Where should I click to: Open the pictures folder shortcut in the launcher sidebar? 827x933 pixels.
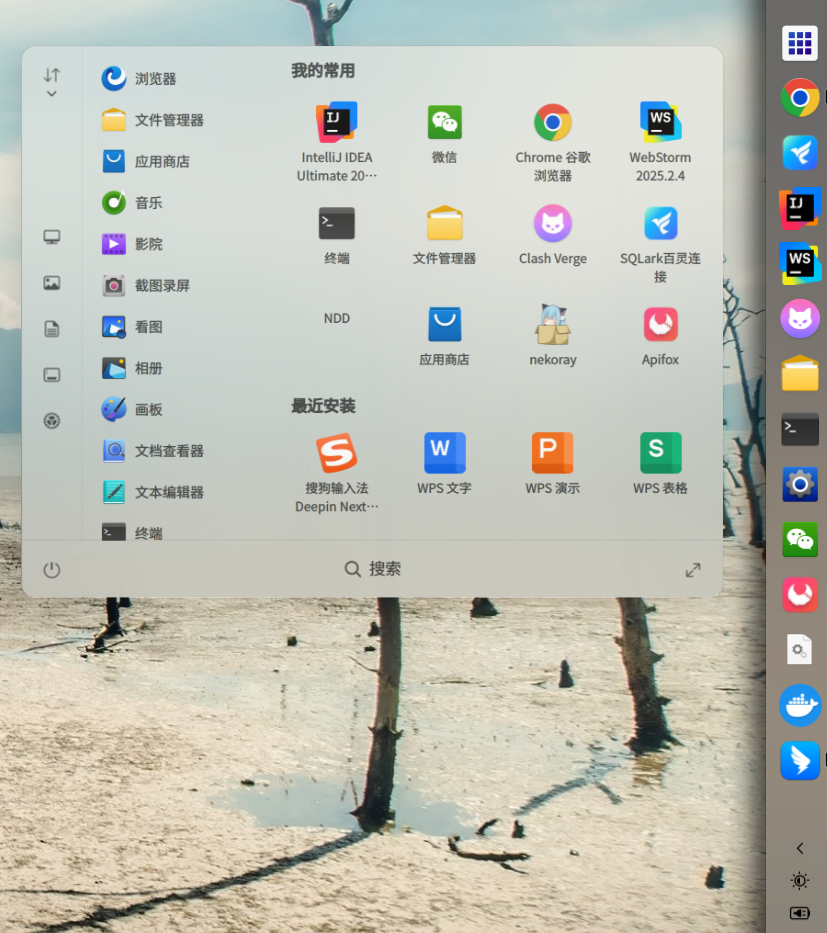52,283
